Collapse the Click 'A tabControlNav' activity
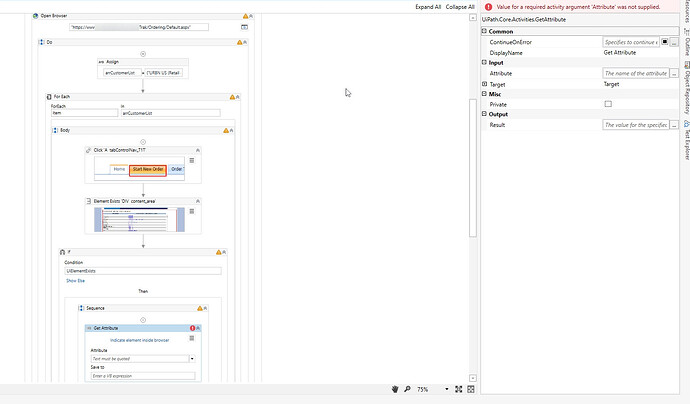The image size is (690, 404). point(198,150)
